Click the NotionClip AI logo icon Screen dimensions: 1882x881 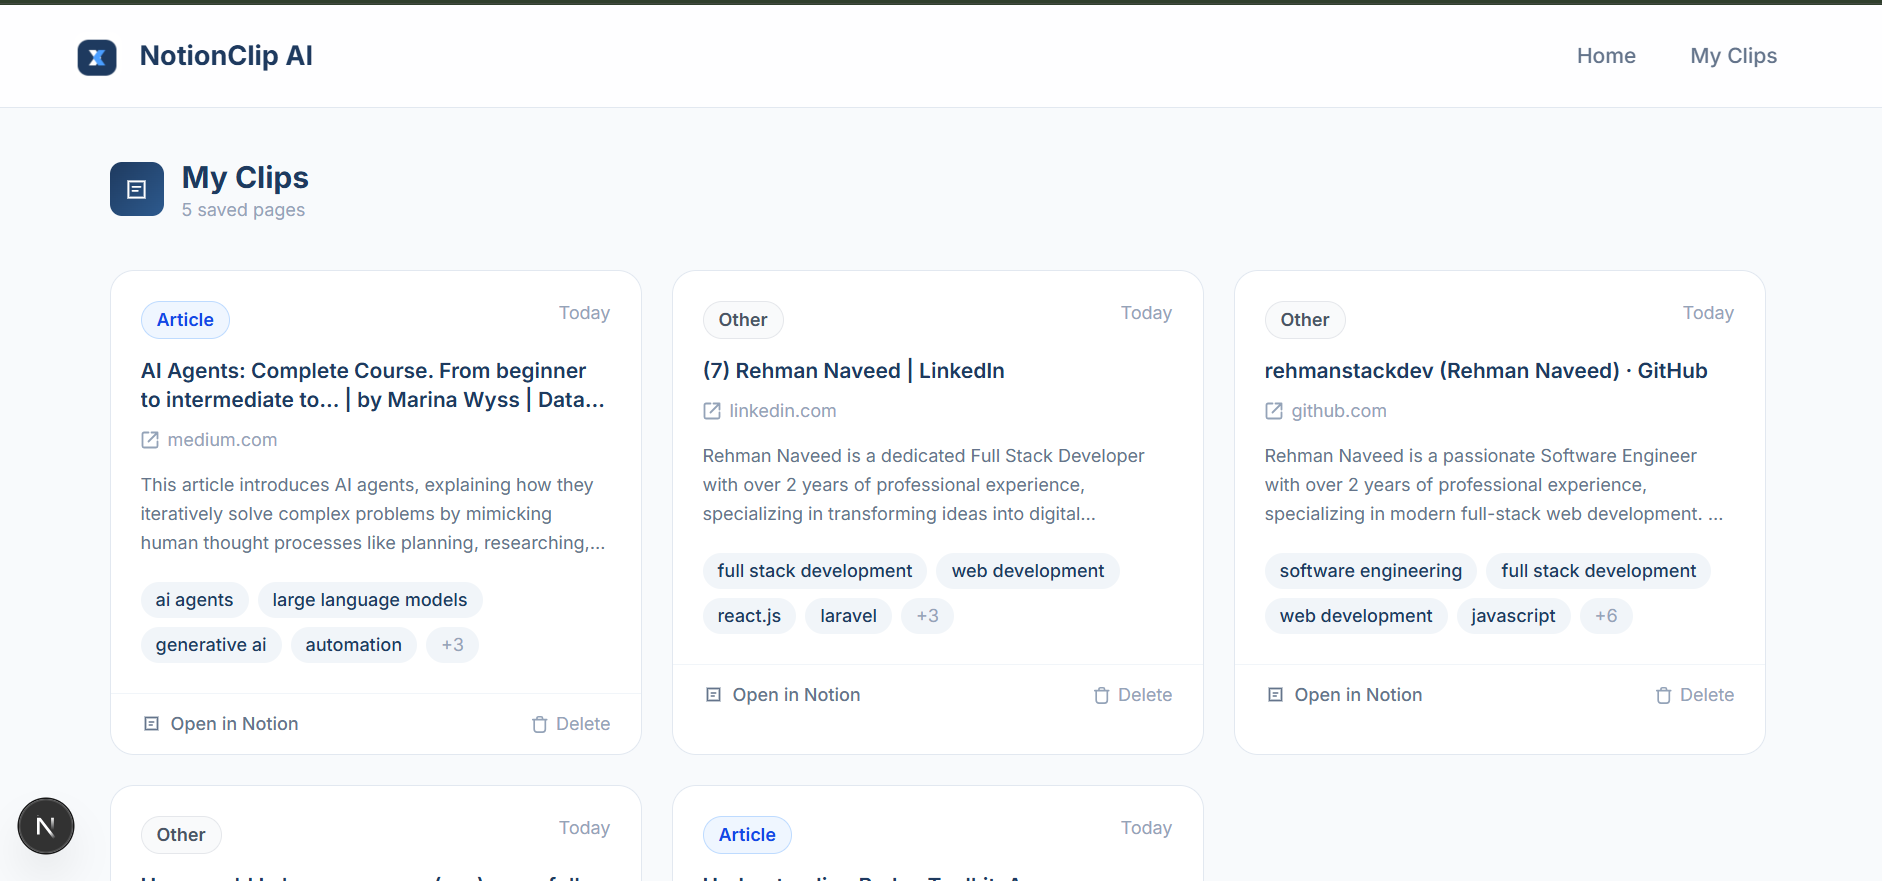coord(97,57)
